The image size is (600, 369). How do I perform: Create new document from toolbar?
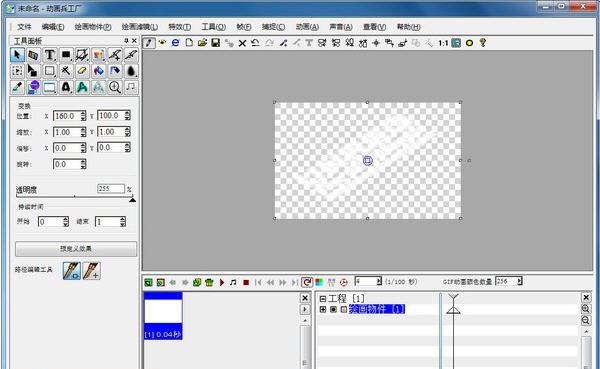(189, 42)
